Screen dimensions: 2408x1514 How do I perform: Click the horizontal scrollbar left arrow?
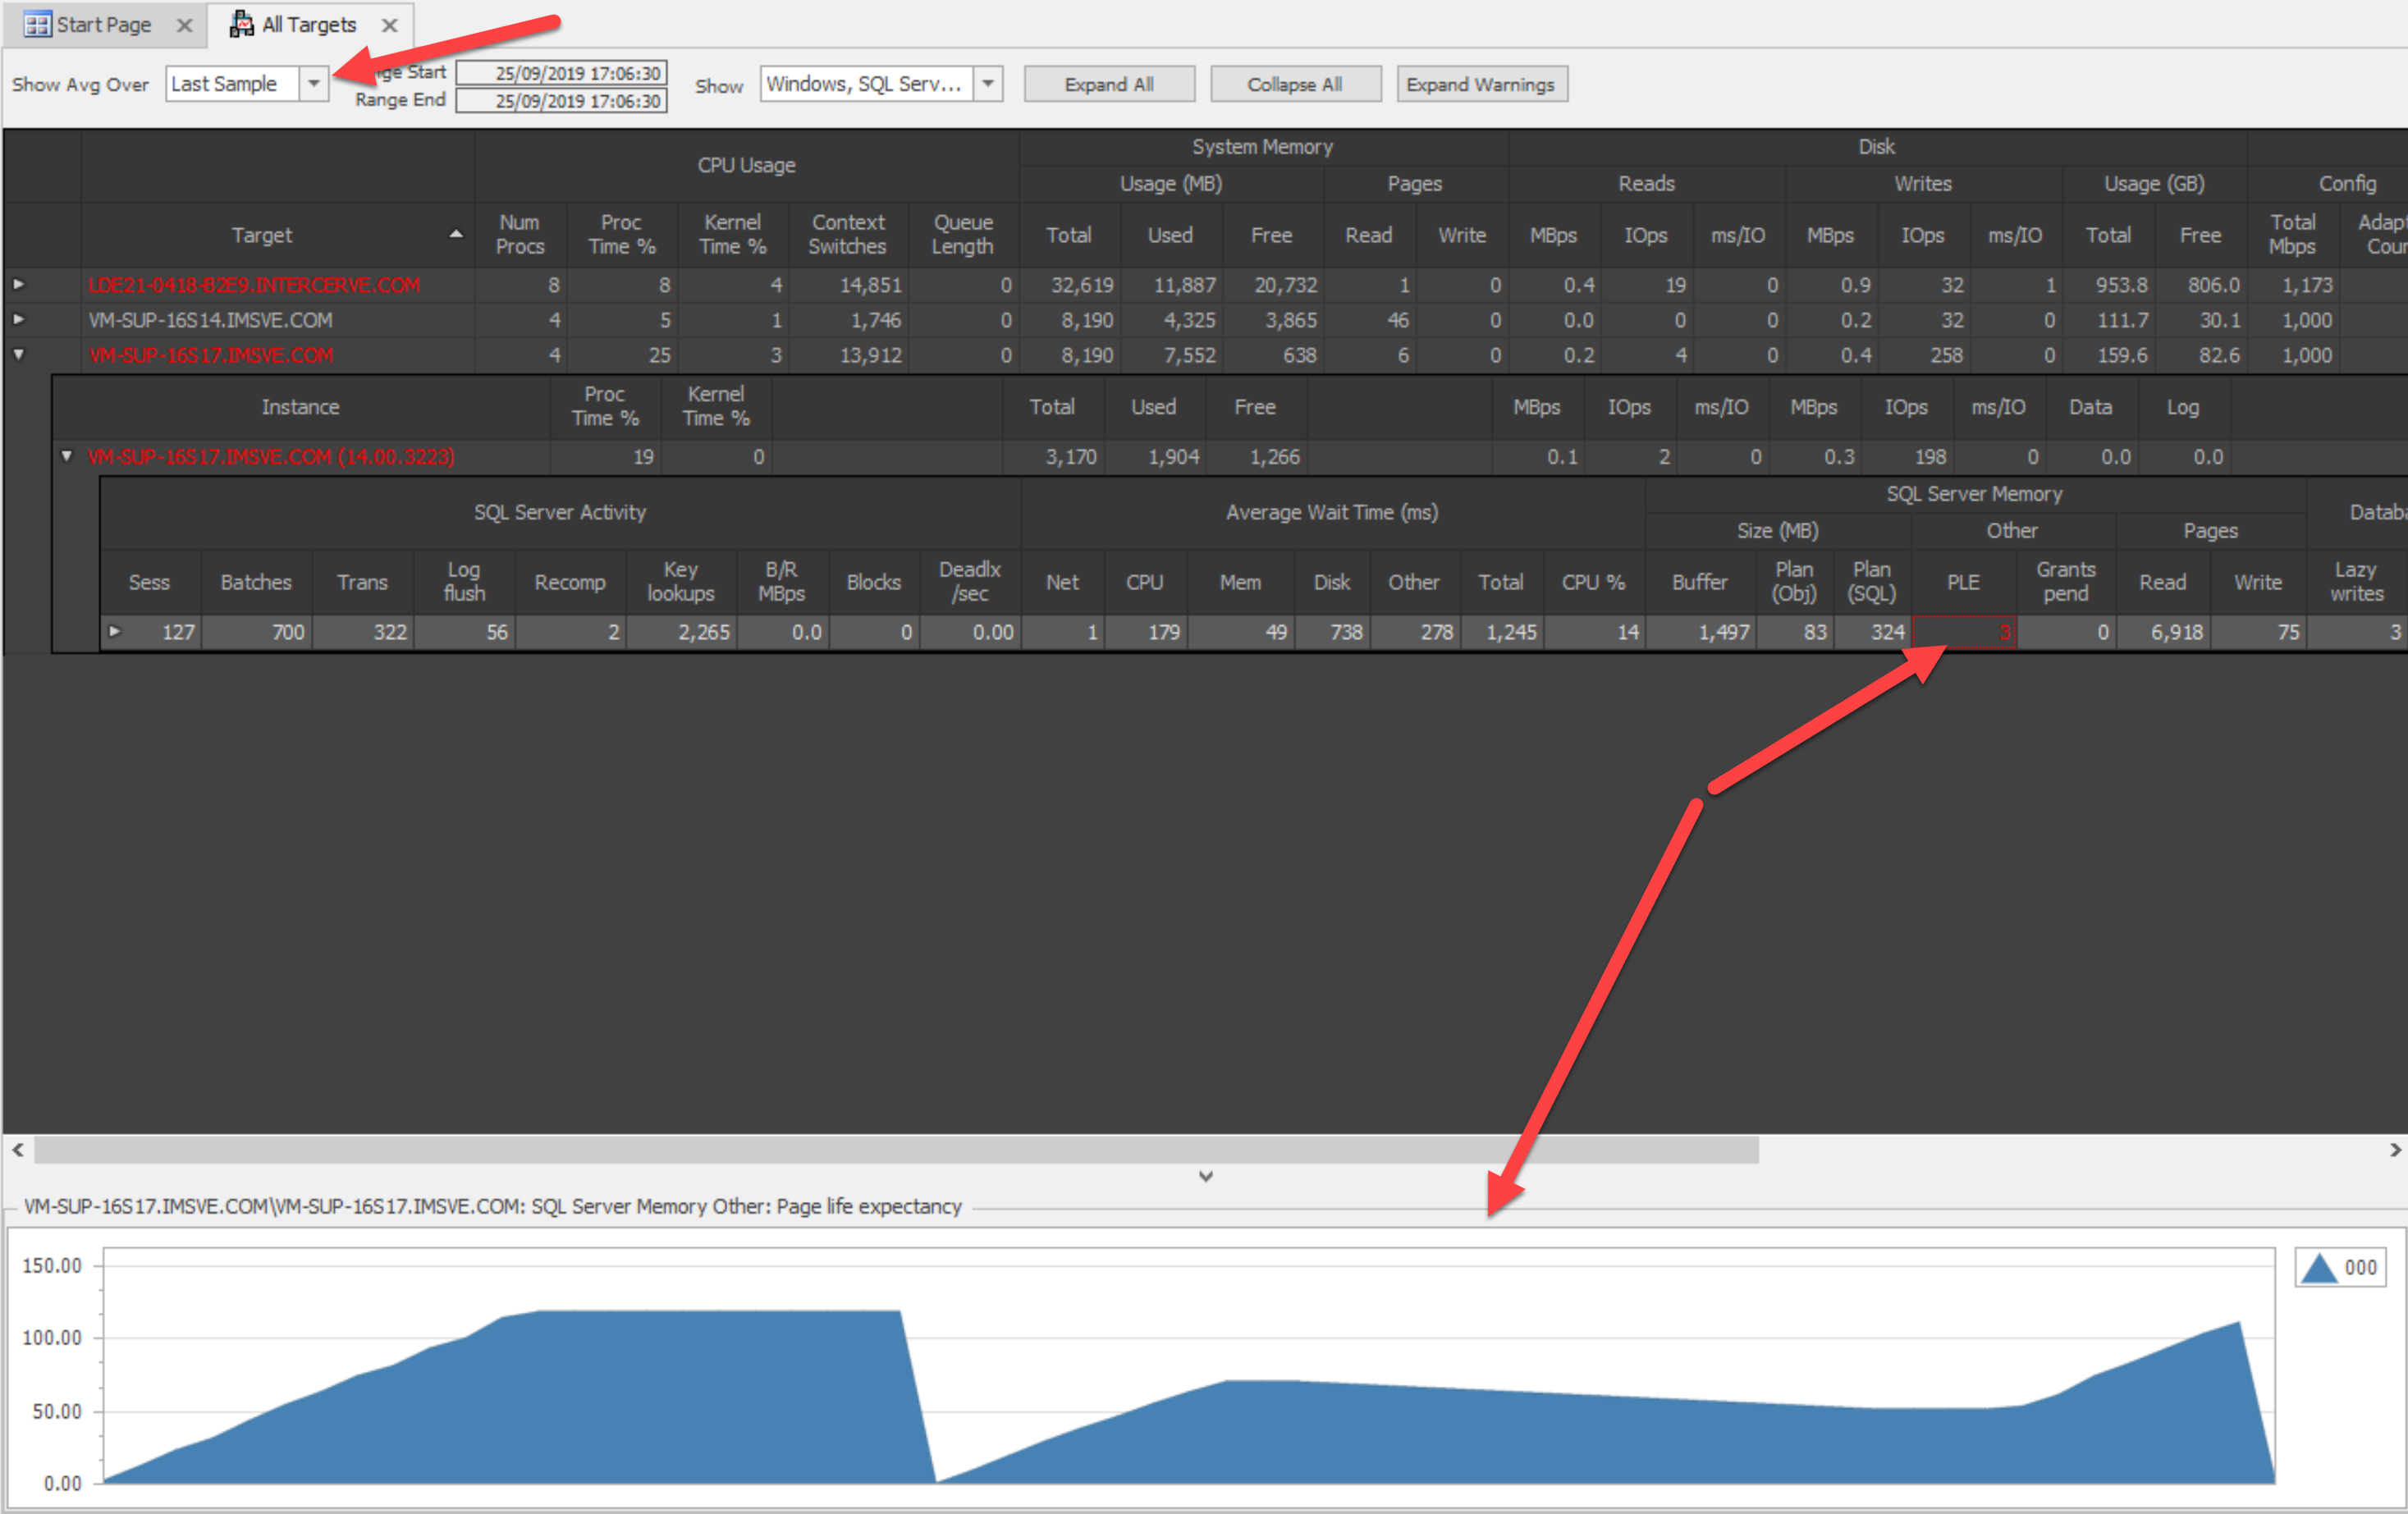point(18,1150)
